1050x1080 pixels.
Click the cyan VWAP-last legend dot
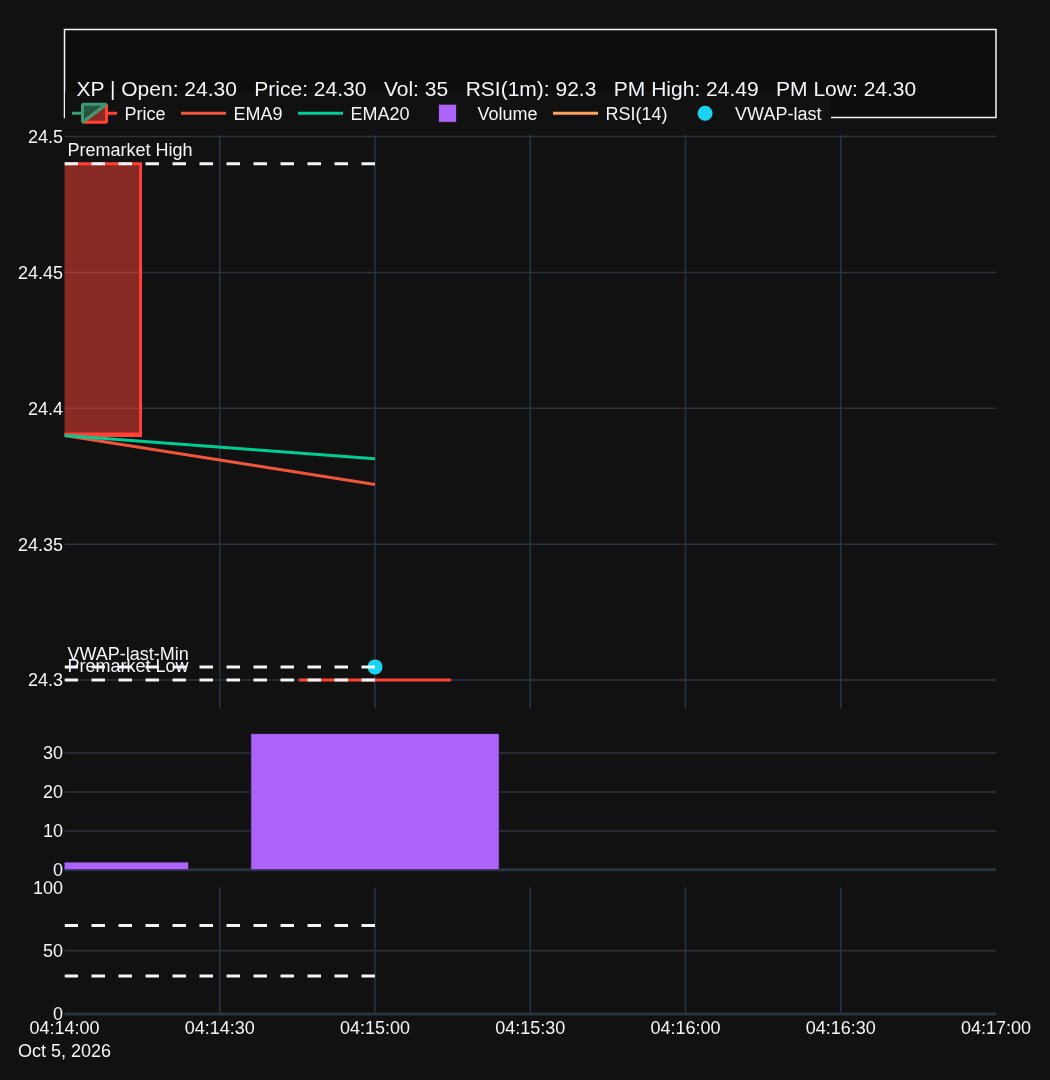tap(705, 113)
